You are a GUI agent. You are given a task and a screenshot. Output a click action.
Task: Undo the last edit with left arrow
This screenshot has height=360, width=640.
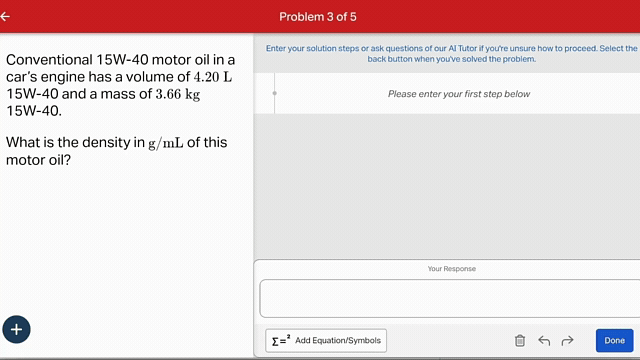click(x=544, y=340)
